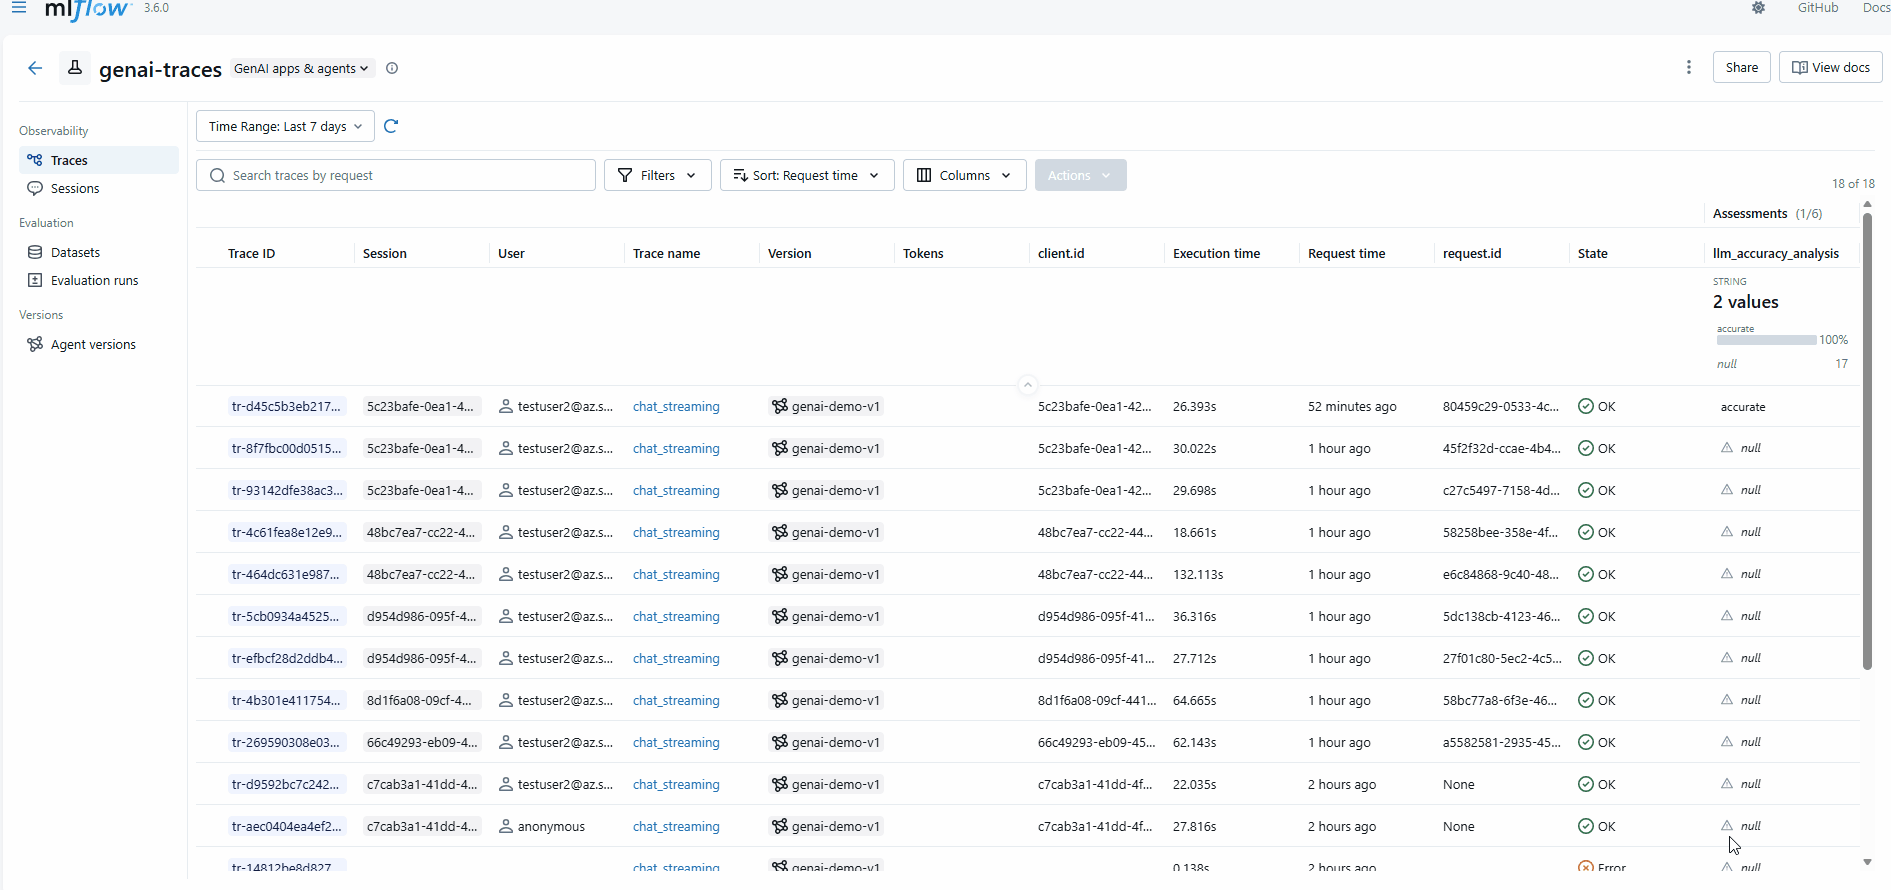Open trace tr-d45c5b3eb217 link

tap(286, 406)
